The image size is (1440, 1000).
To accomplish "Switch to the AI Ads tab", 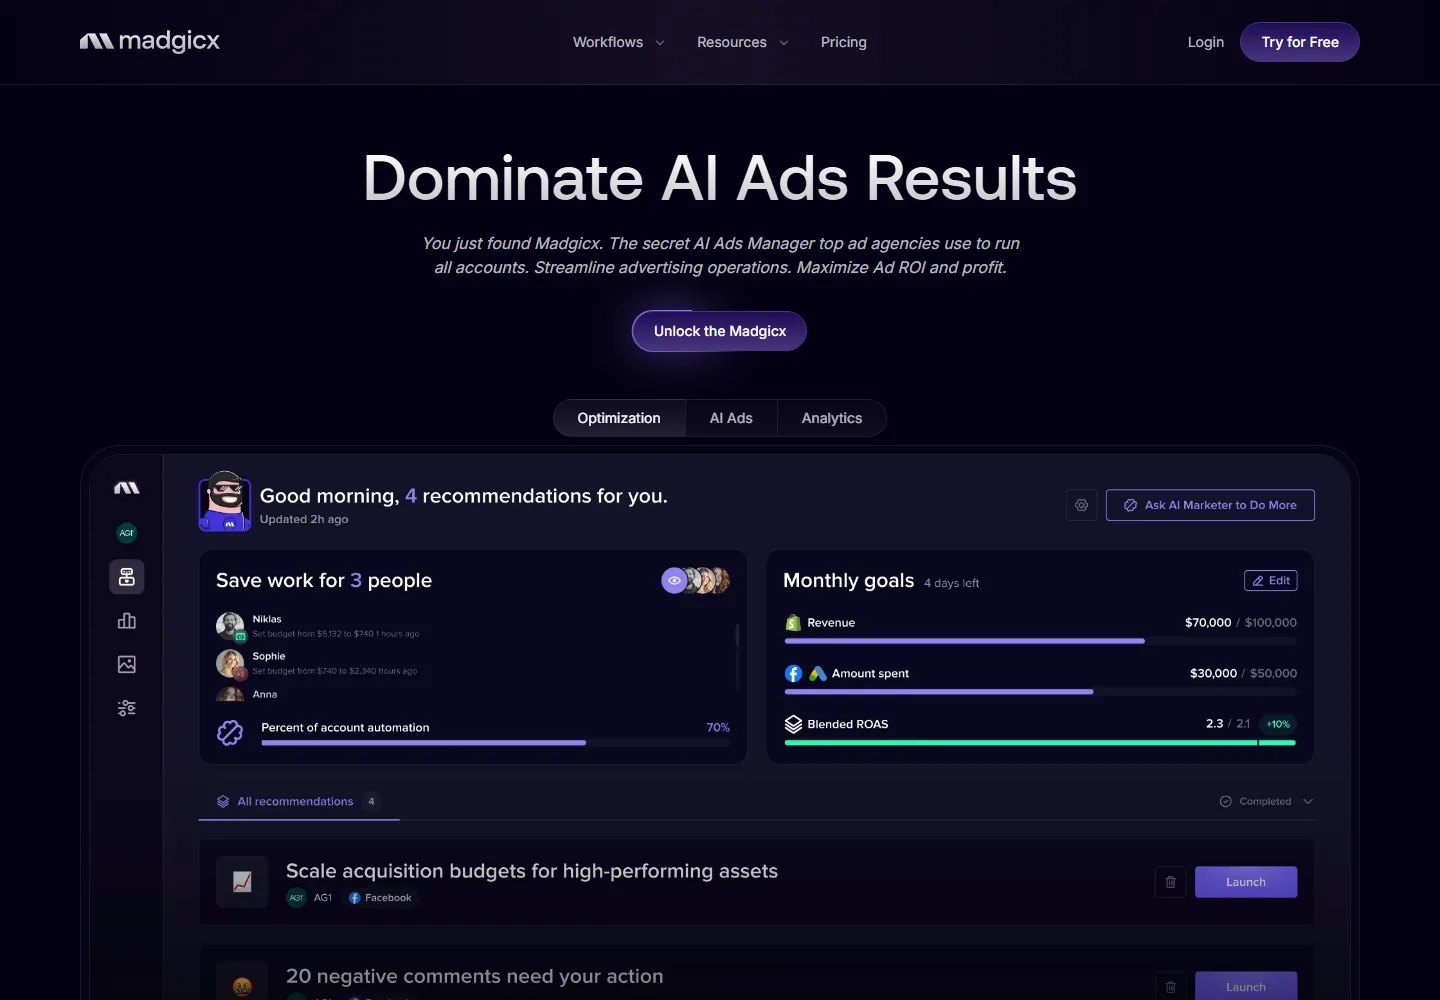I will point(731,418).
